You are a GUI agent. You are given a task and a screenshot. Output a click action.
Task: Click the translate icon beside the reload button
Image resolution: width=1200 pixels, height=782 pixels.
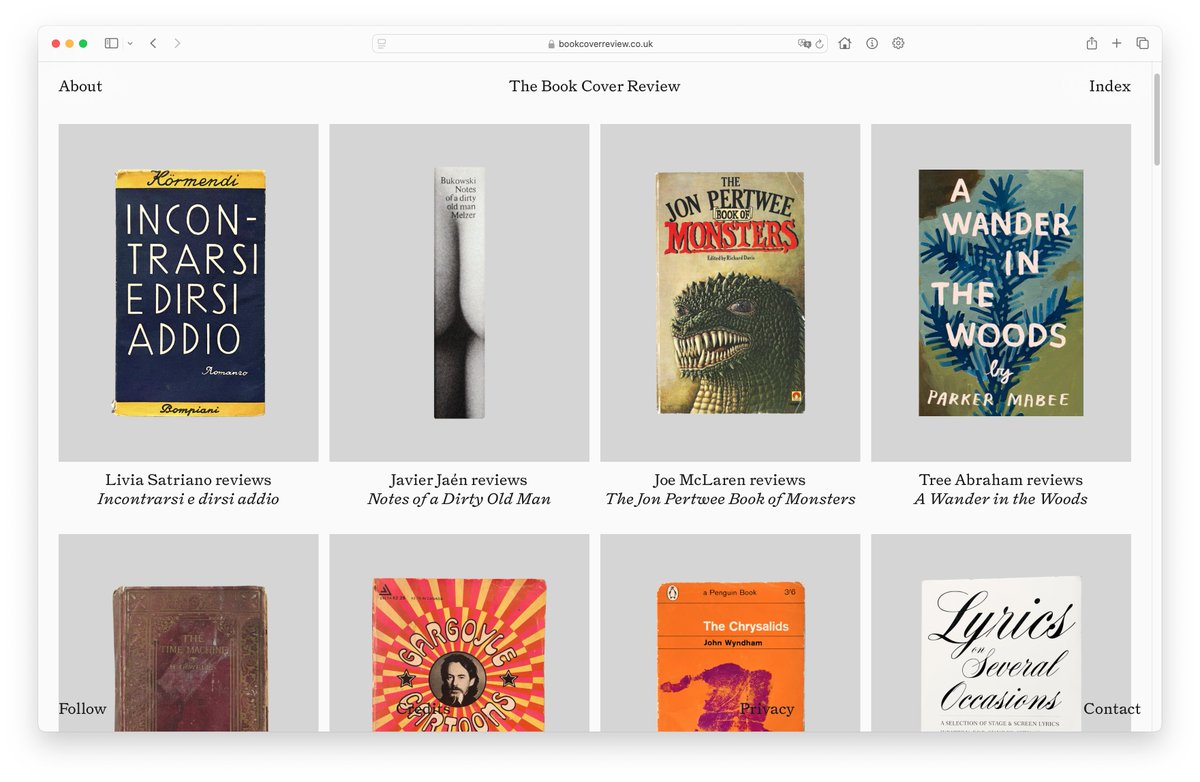[x=805, y=43]
